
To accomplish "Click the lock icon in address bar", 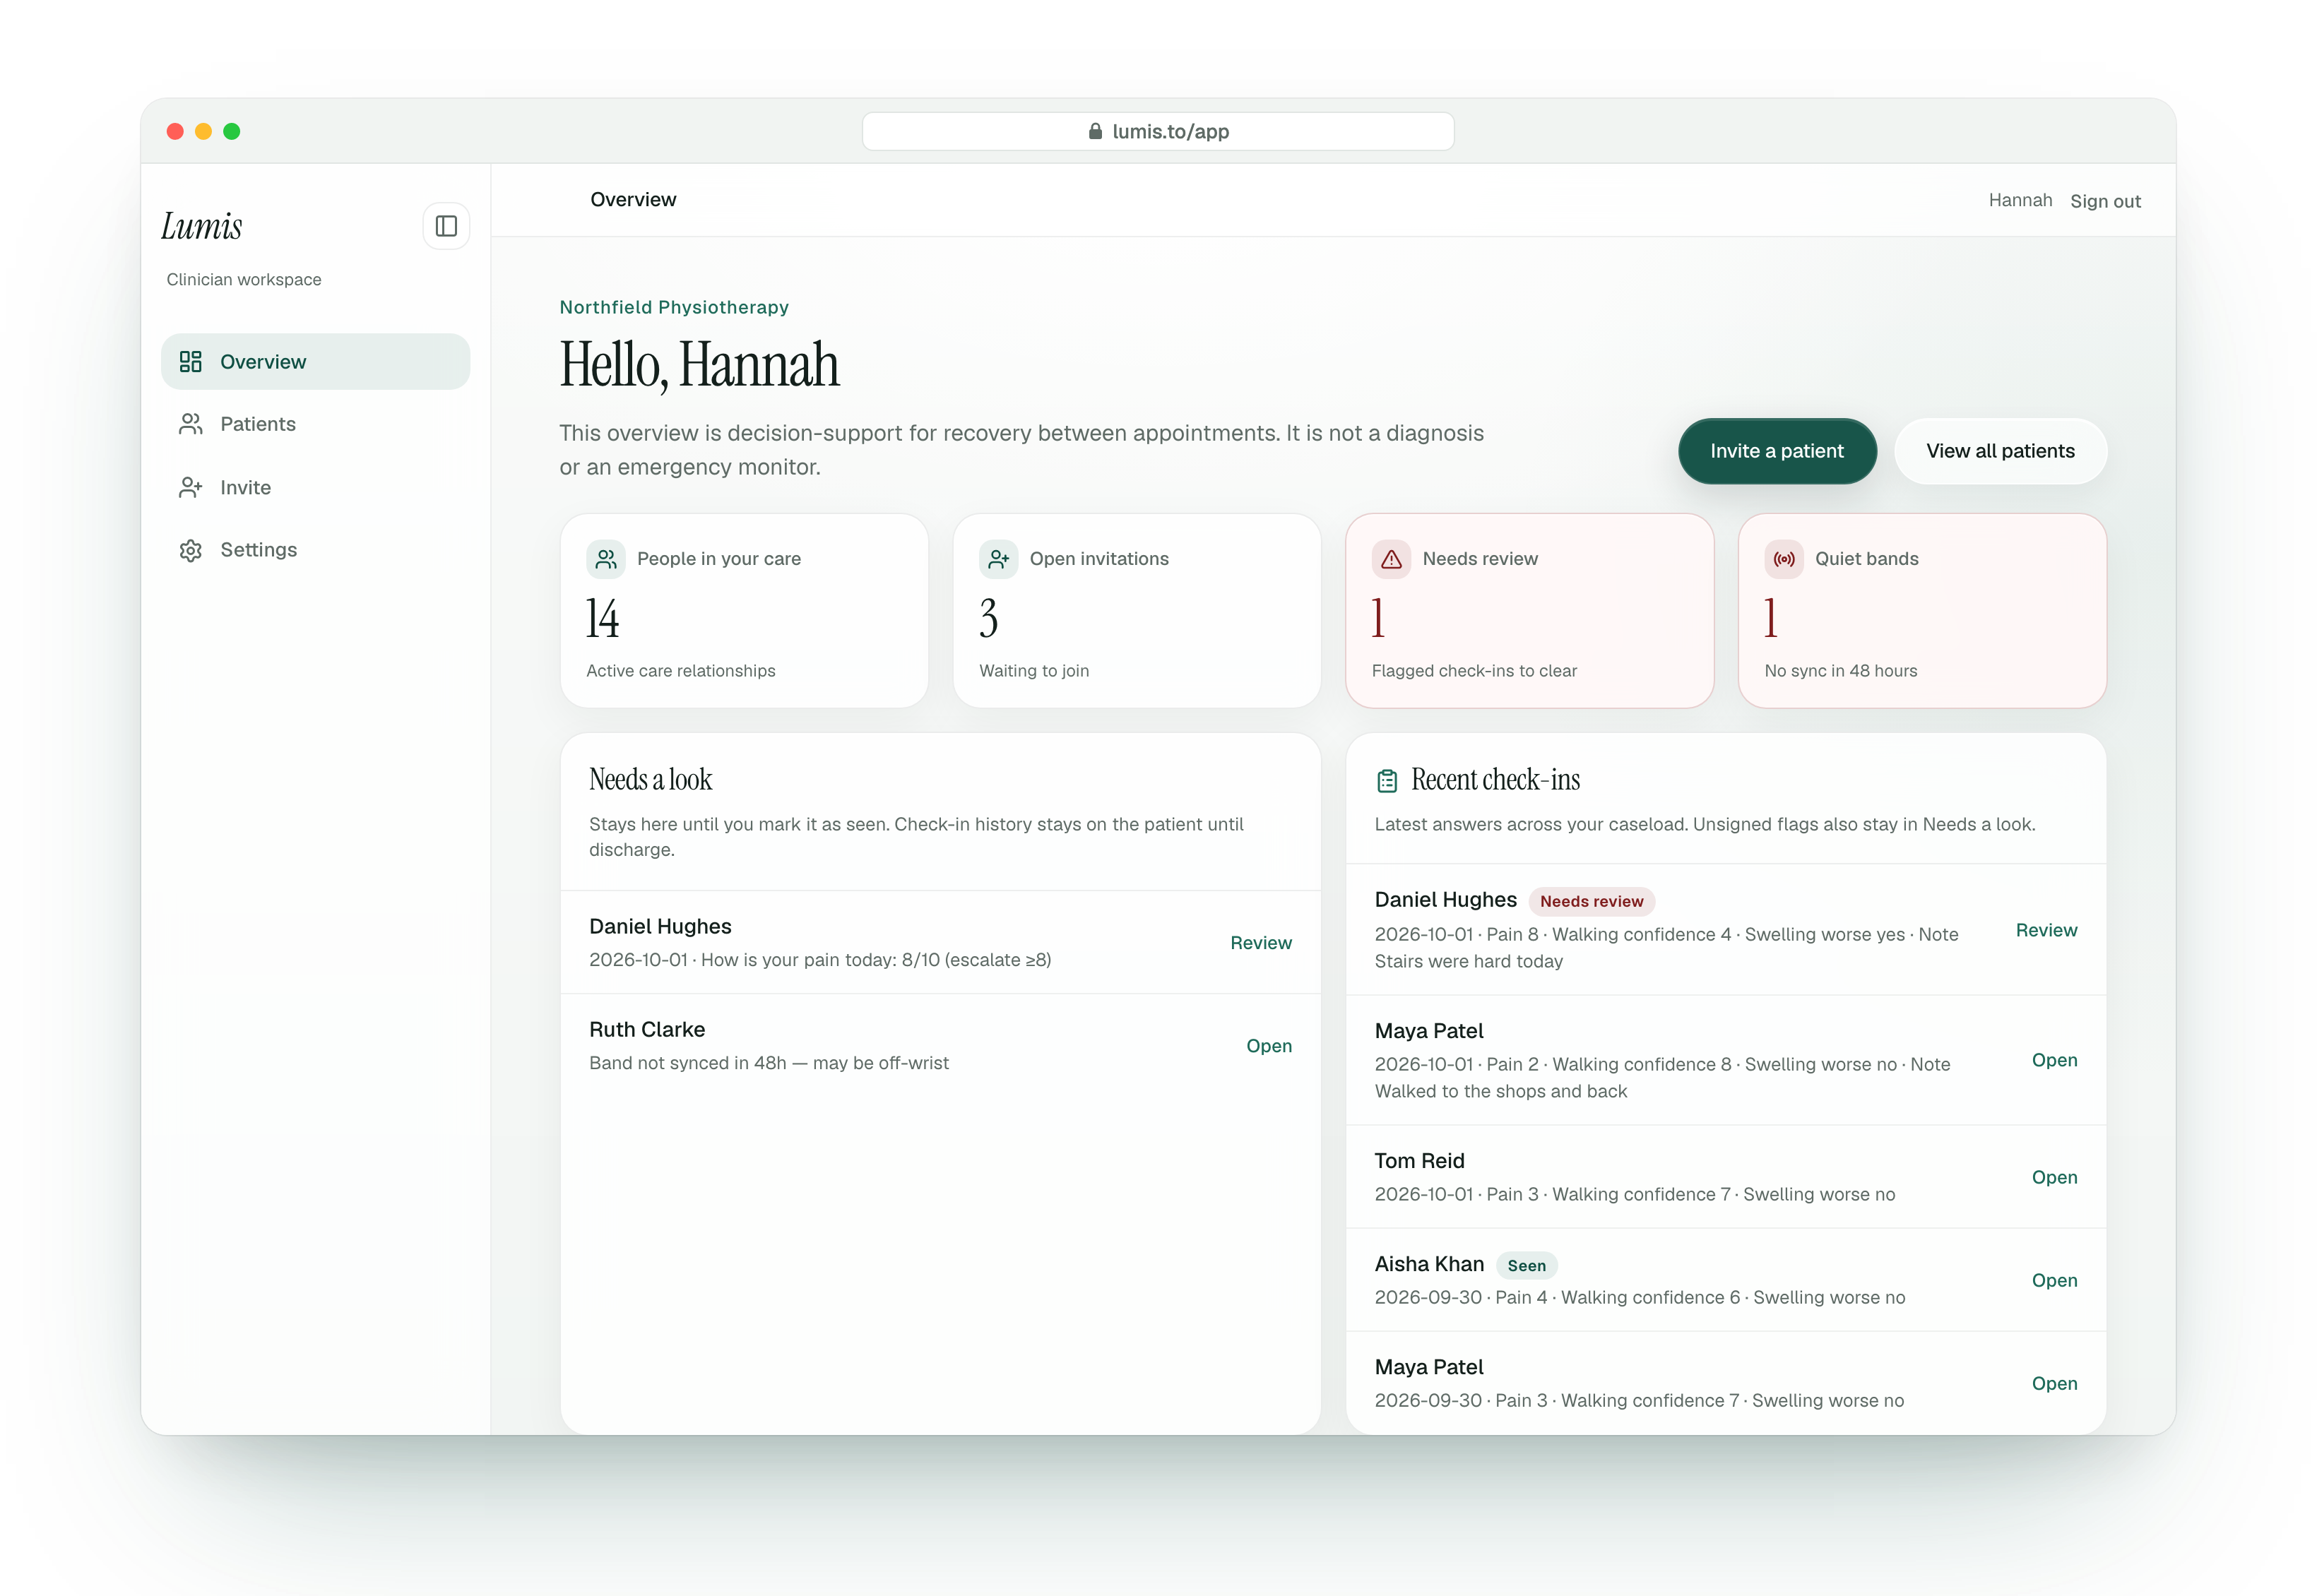I will (1095, 131).
